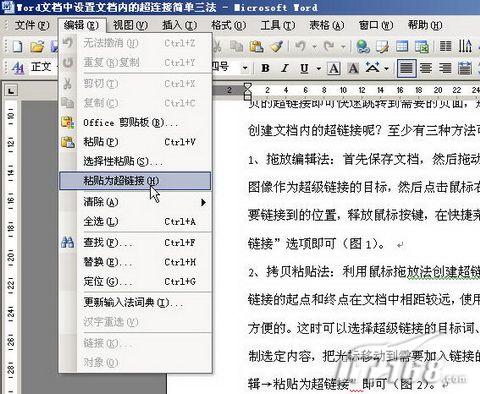The width and height of the screenshot is (480, 394).
Task: Toggle Underline formatting button
Action: (x=304, y=68)
